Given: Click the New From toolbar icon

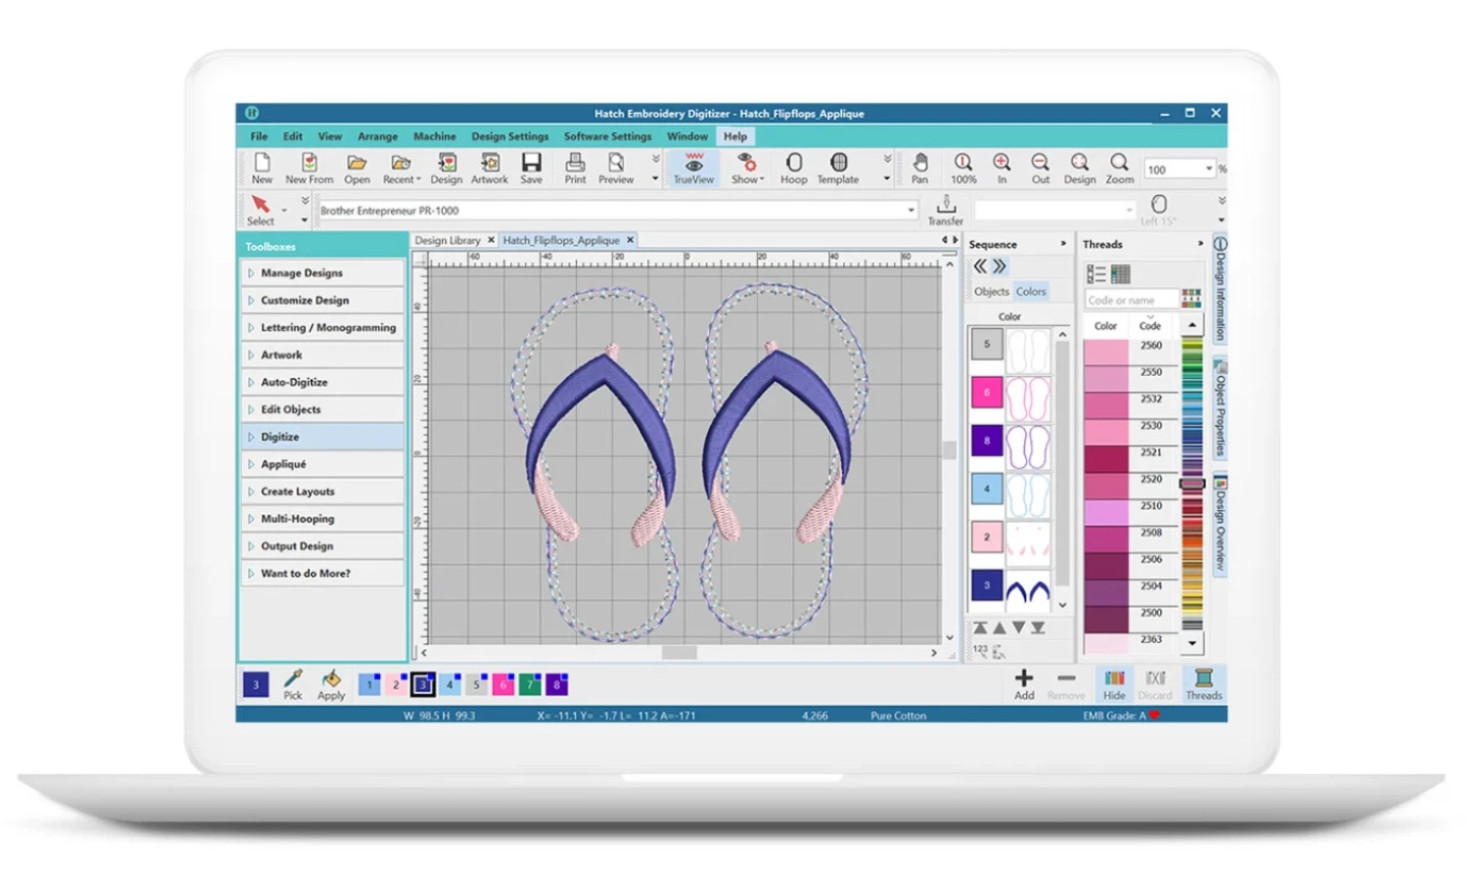Looking at the screenshot, I should (309, 167).
